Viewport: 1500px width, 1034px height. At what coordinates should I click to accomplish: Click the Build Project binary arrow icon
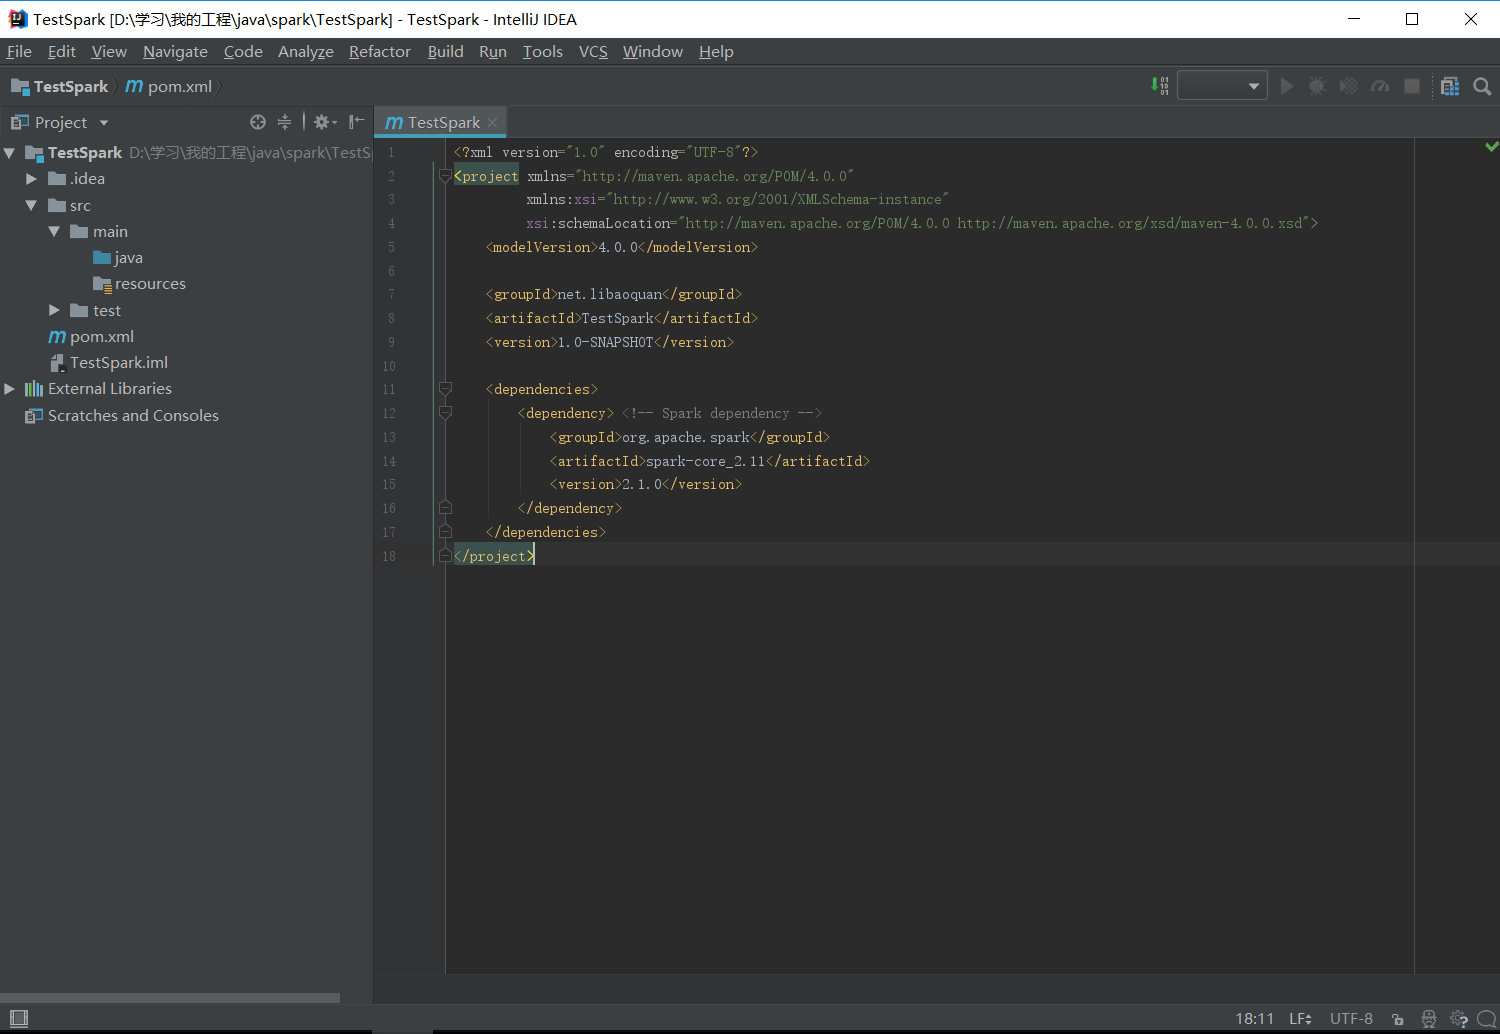point(1160,86)
